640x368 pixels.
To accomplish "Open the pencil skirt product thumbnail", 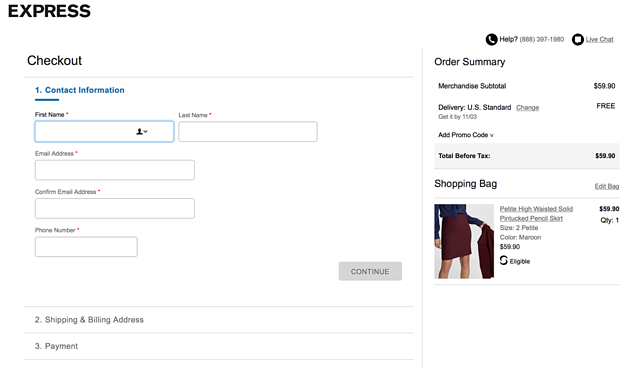I will [464, 241].
